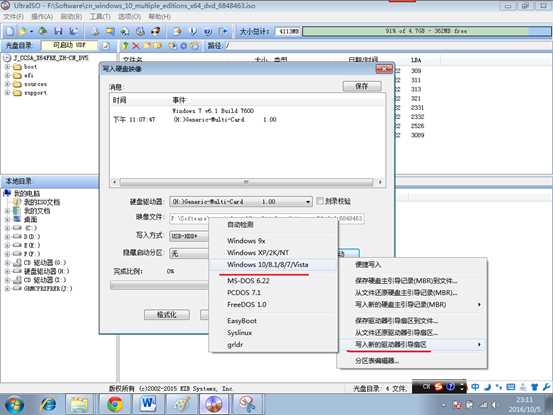Click the Windows Start orb
553x415 pixels.
tap(14, 405)
